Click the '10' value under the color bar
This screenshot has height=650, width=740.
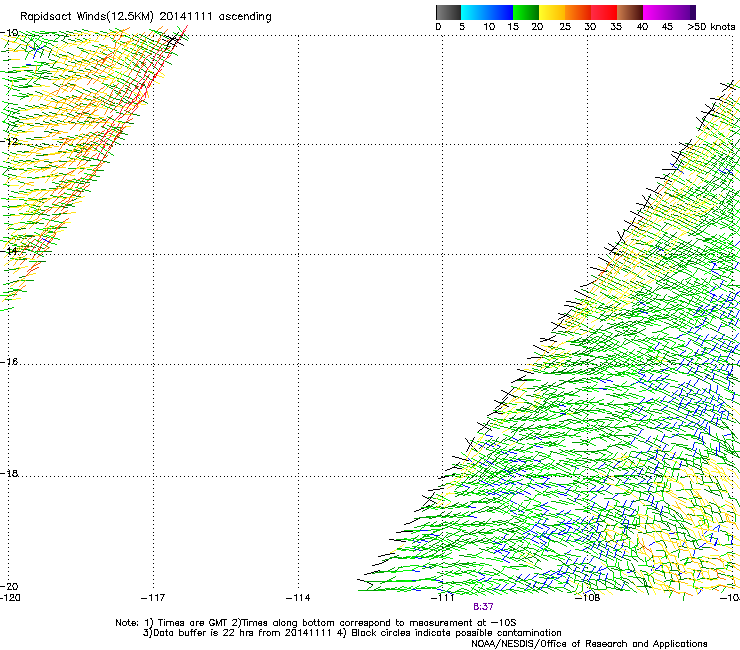pos(489,27)
